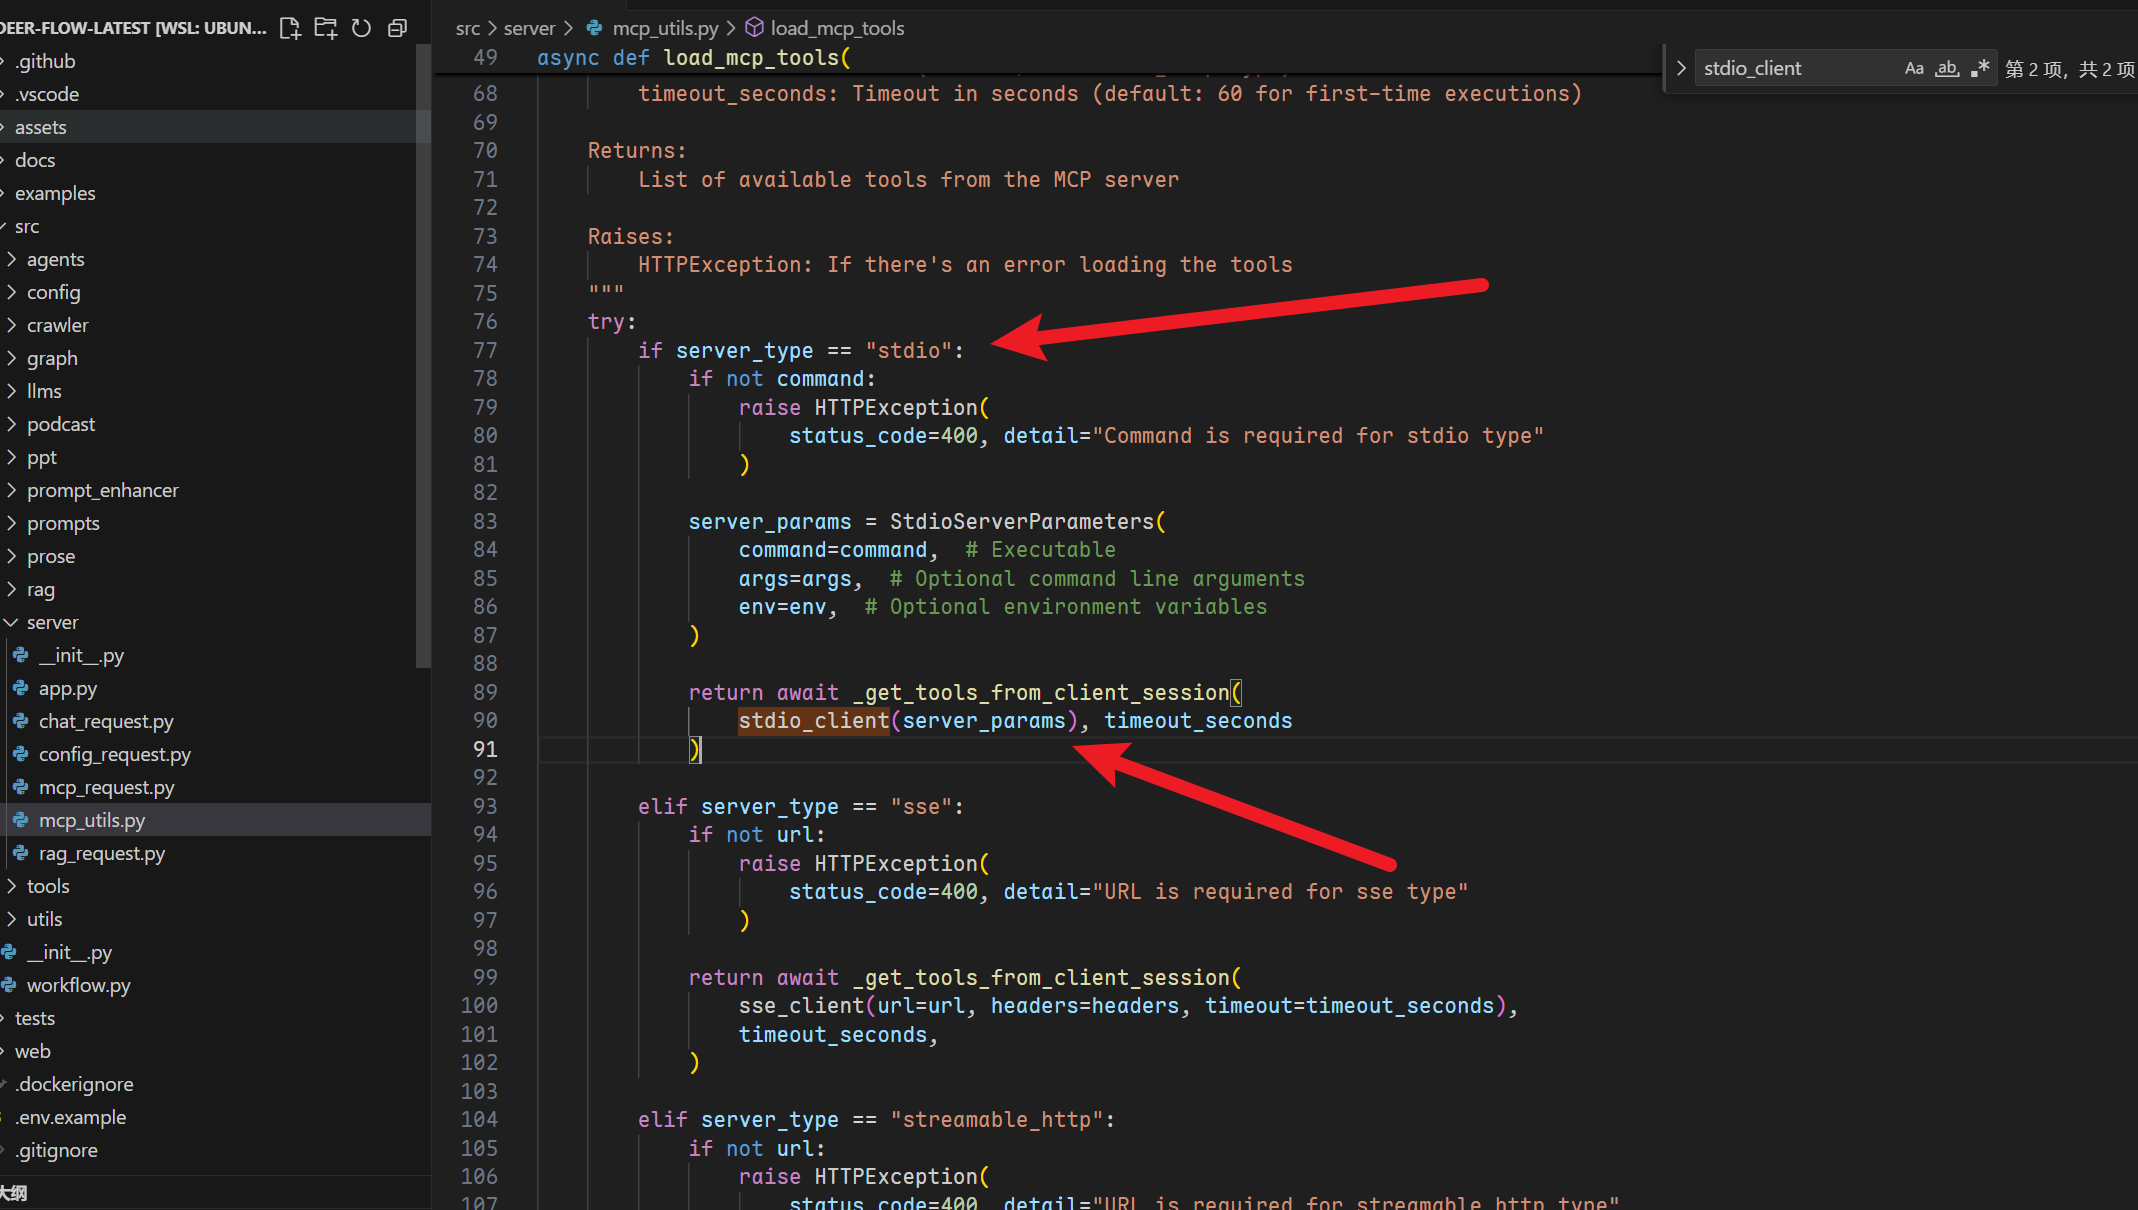Viewport: 2138px width, 1210px height.
Task: Click the server breadcrumb segment
Action: (529, 28)
